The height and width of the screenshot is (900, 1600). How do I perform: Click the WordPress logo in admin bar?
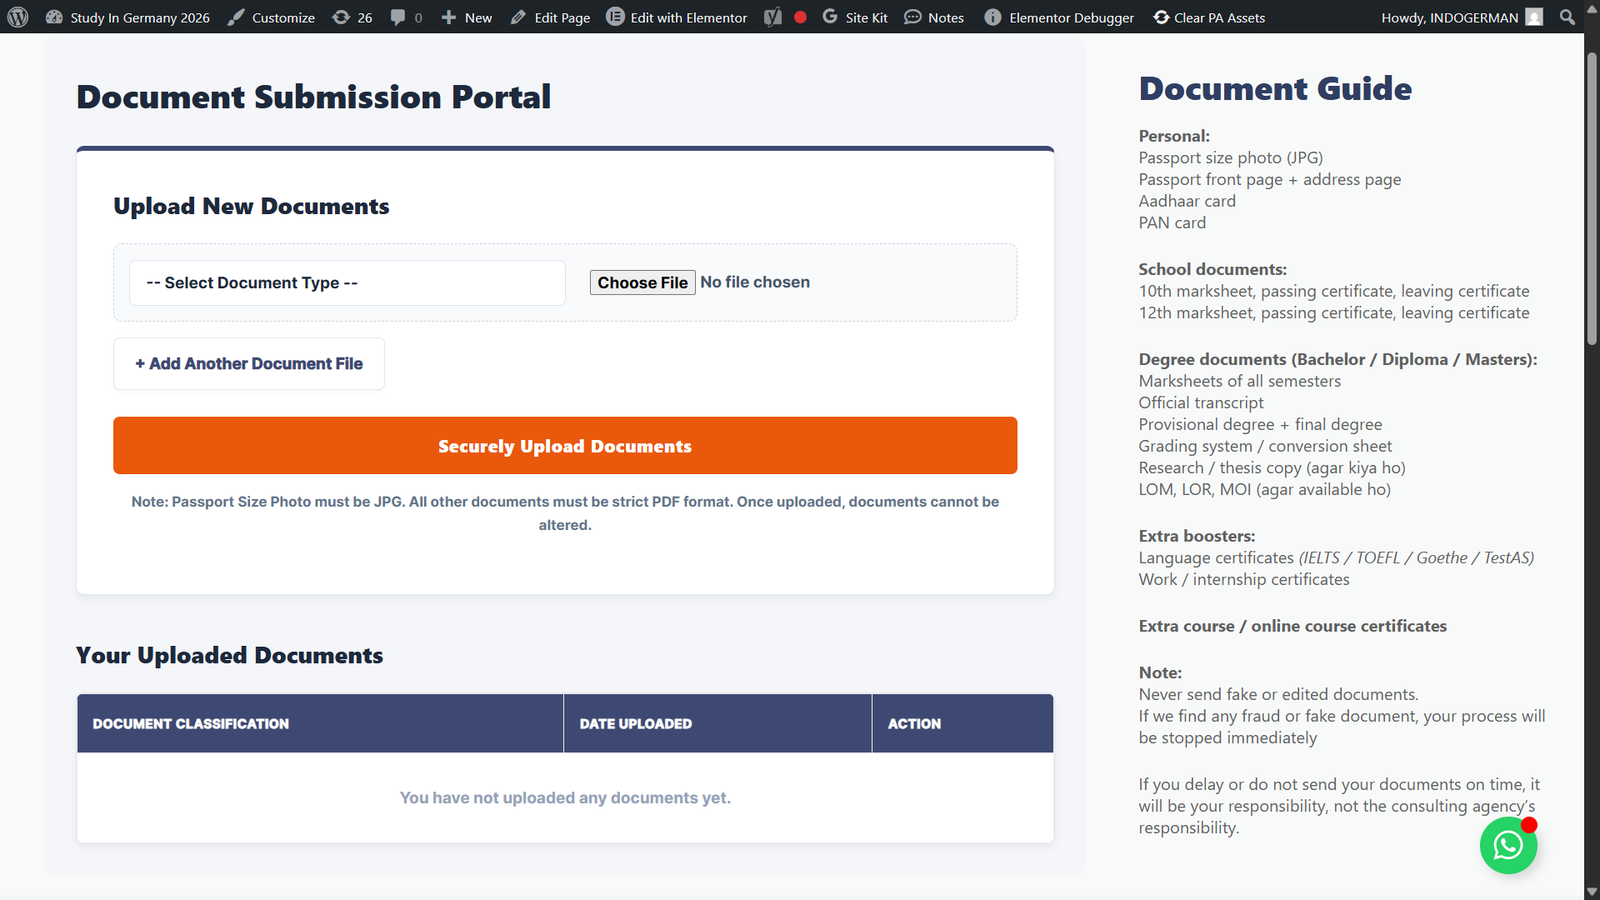click(17, 17)
